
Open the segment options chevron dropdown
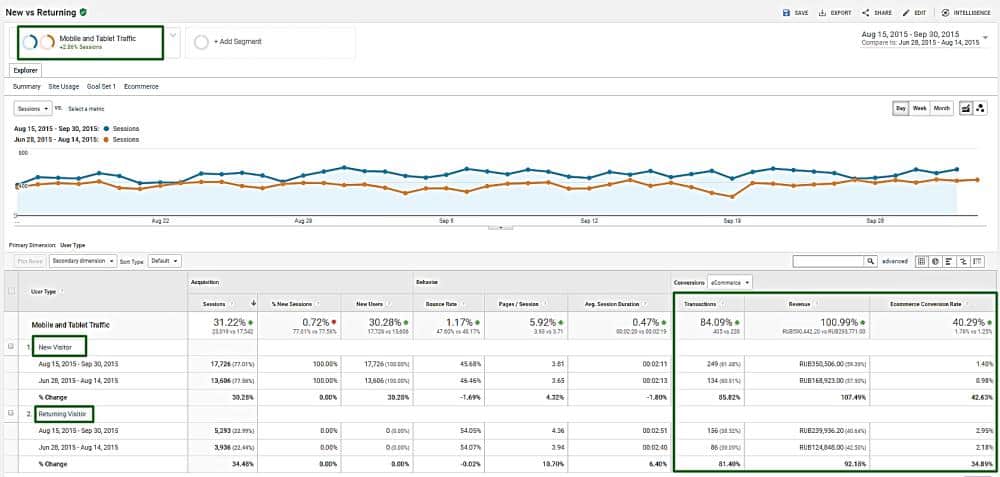pyautogui.click(x=172, y=34)
